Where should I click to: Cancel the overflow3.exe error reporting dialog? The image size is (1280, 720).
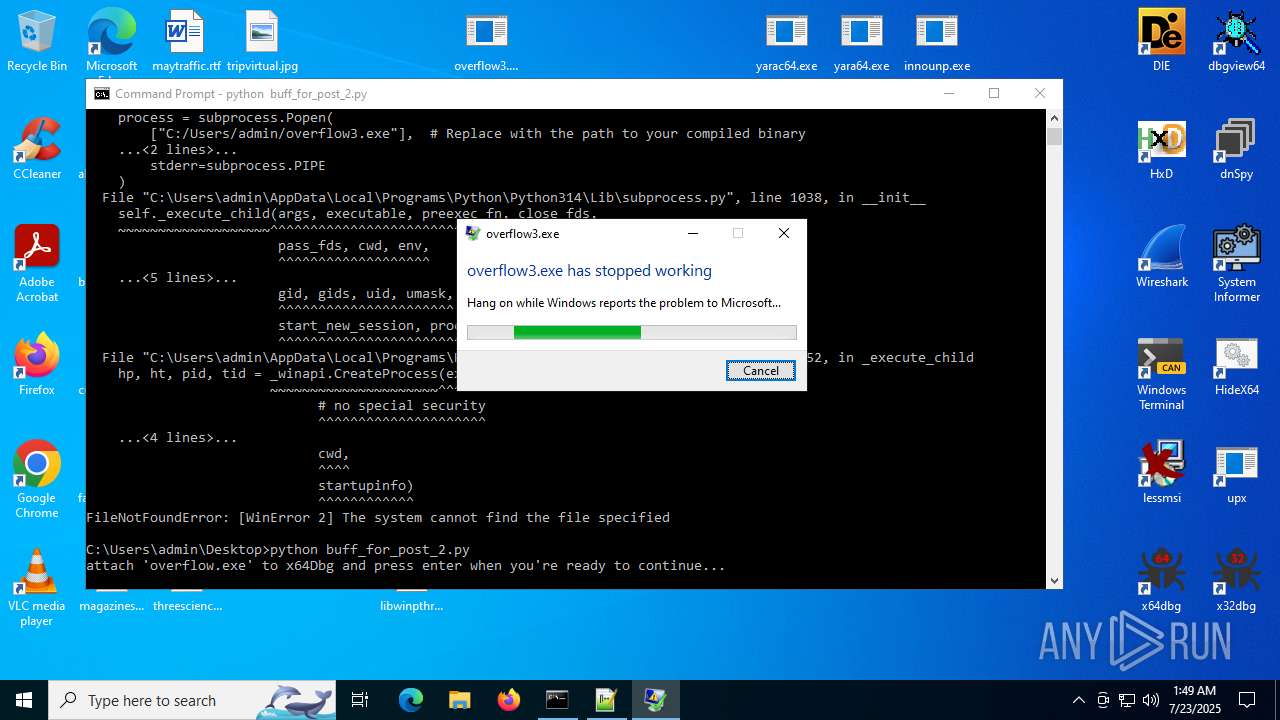click(x=760, y=370)
